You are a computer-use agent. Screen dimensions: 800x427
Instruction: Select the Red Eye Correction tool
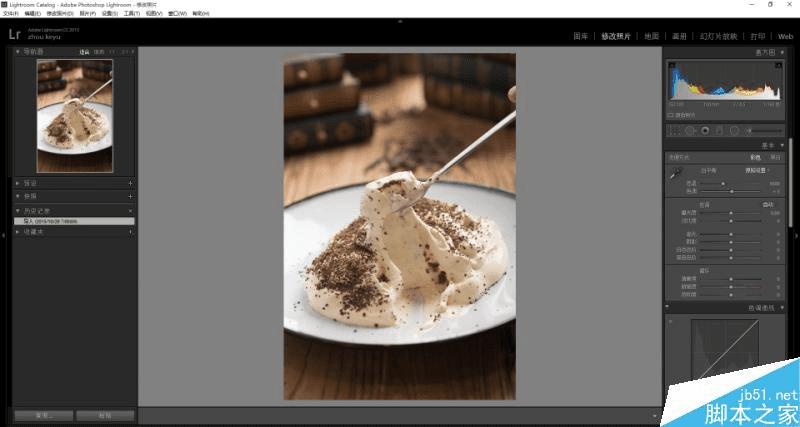click(705, 131)
